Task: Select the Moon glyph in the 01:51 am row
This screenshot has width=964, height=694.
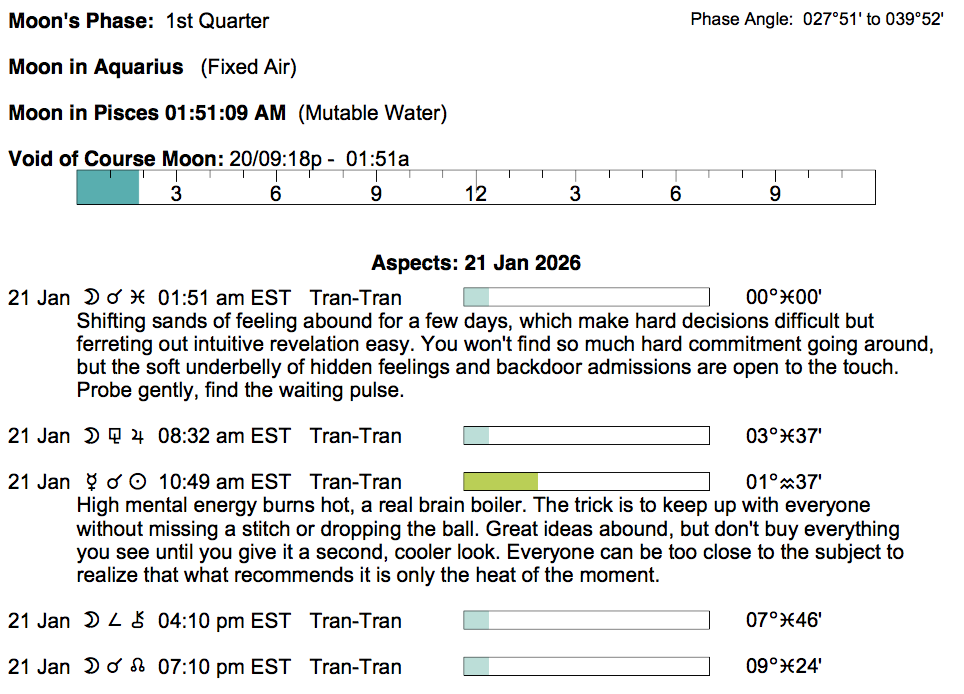Action: [x=94, y=298]
